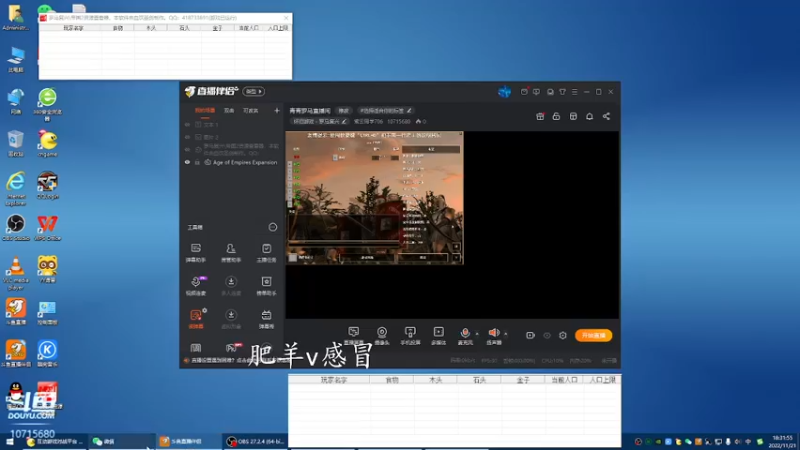Viewport: 800px width, 450px height.
Task: Expand the mode pill beside 直播伴侣 logo
Action: pyautogui.click(x=254, y=92)
